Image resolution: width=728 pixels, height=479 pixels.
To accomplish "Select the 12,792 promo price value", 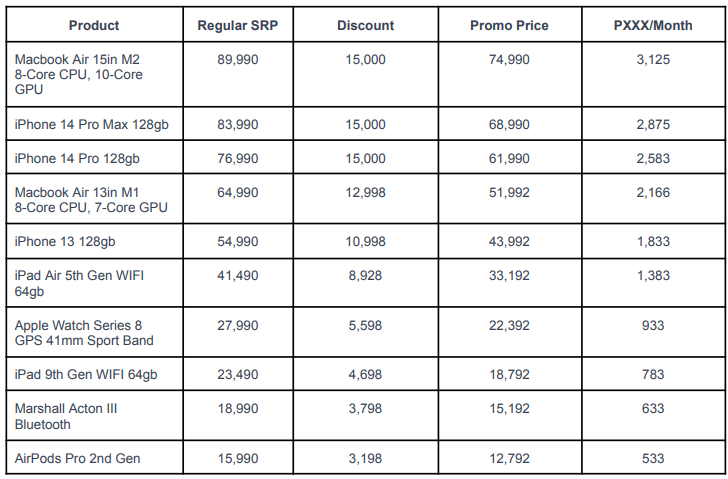I will click(x=509, y=458).
